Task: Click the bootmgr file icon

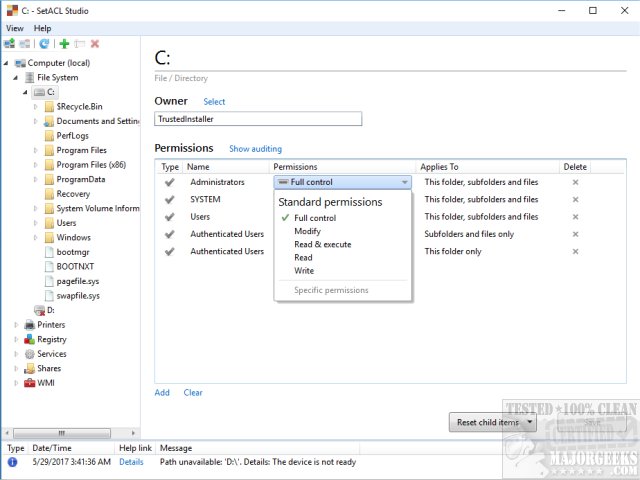Action: (x=49, y=252)
